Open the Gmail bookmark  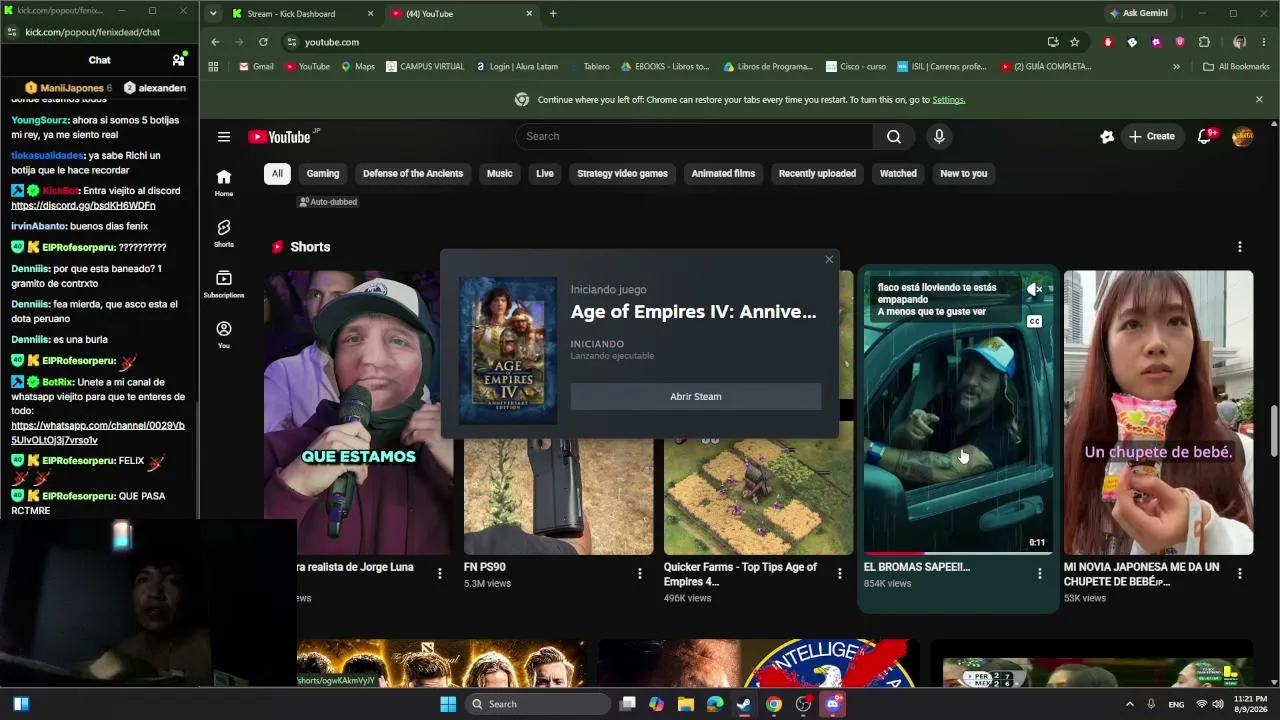(256, 67)
